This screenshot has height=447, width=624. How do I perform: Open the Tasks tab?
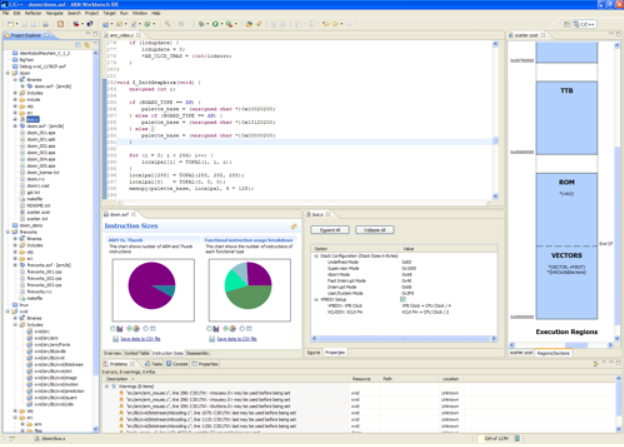coord(154,364)
